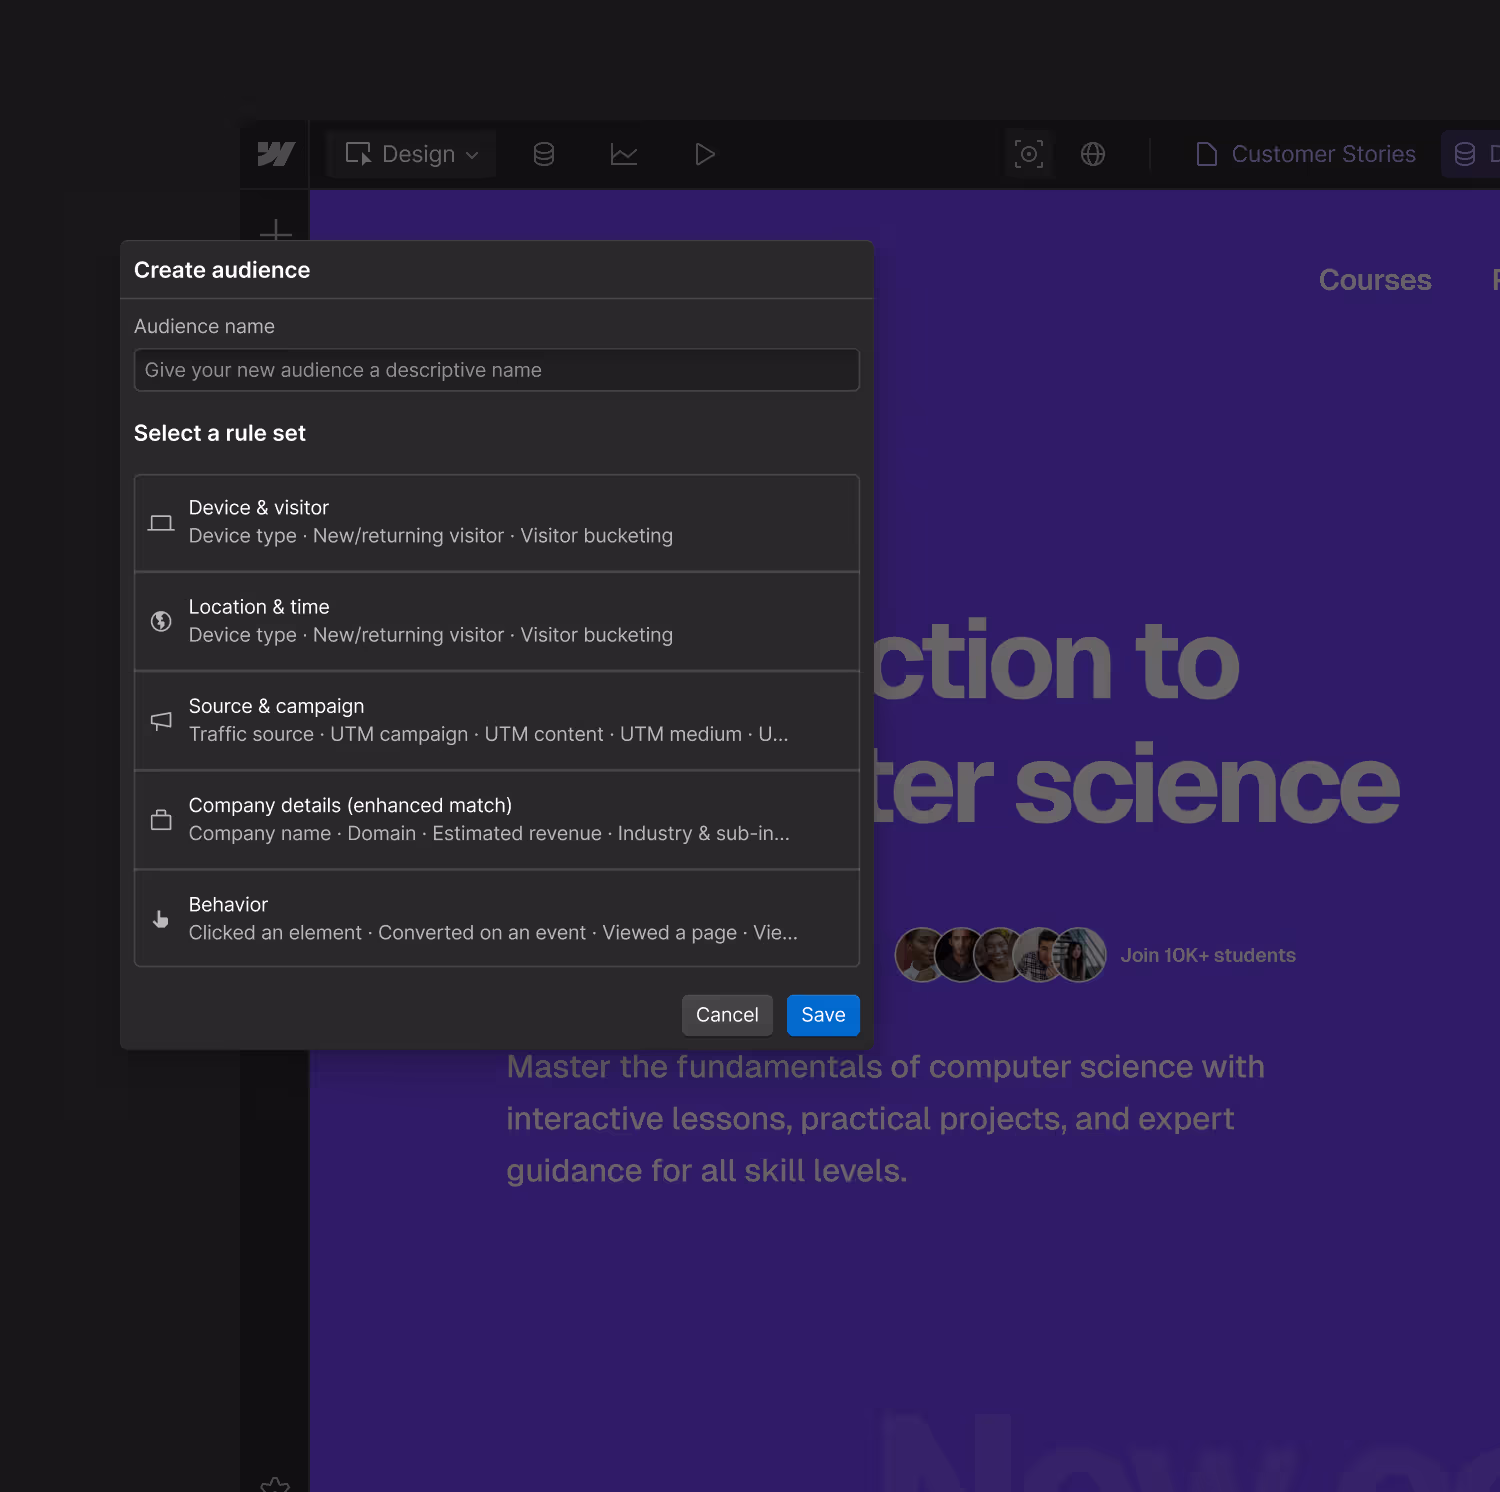Select the Behavior rule set

coord(496,918)
